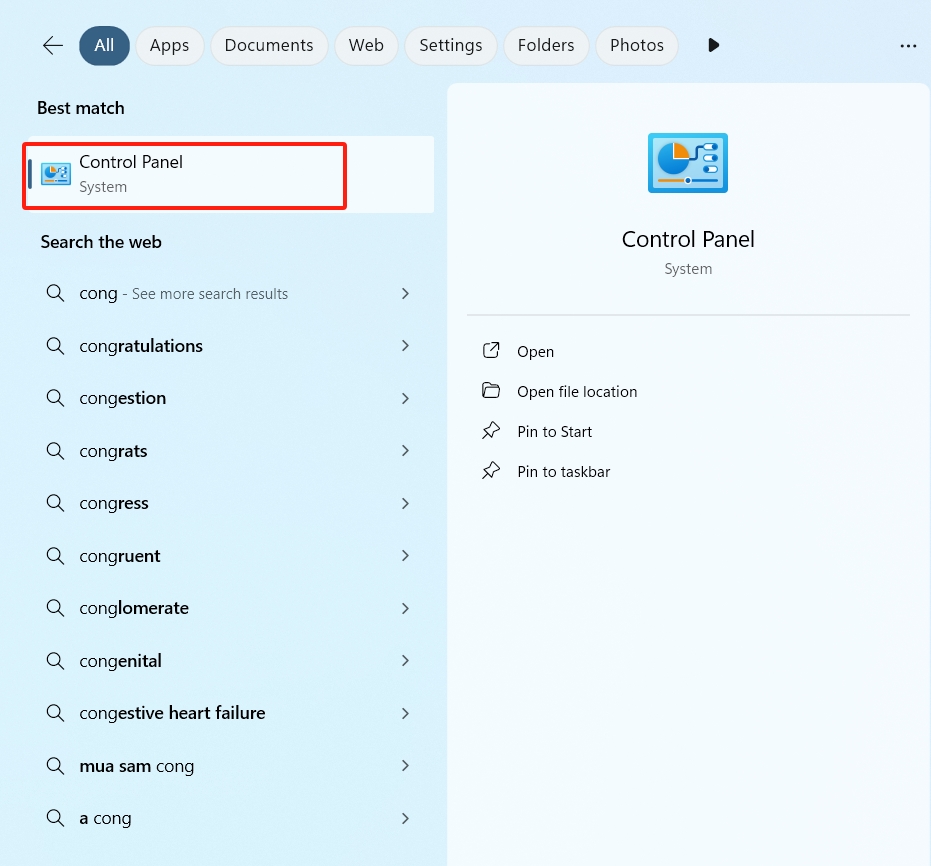Screen dimensions: 931x866
Task: Select the mua sam cong suggestion
Action: 136,766
